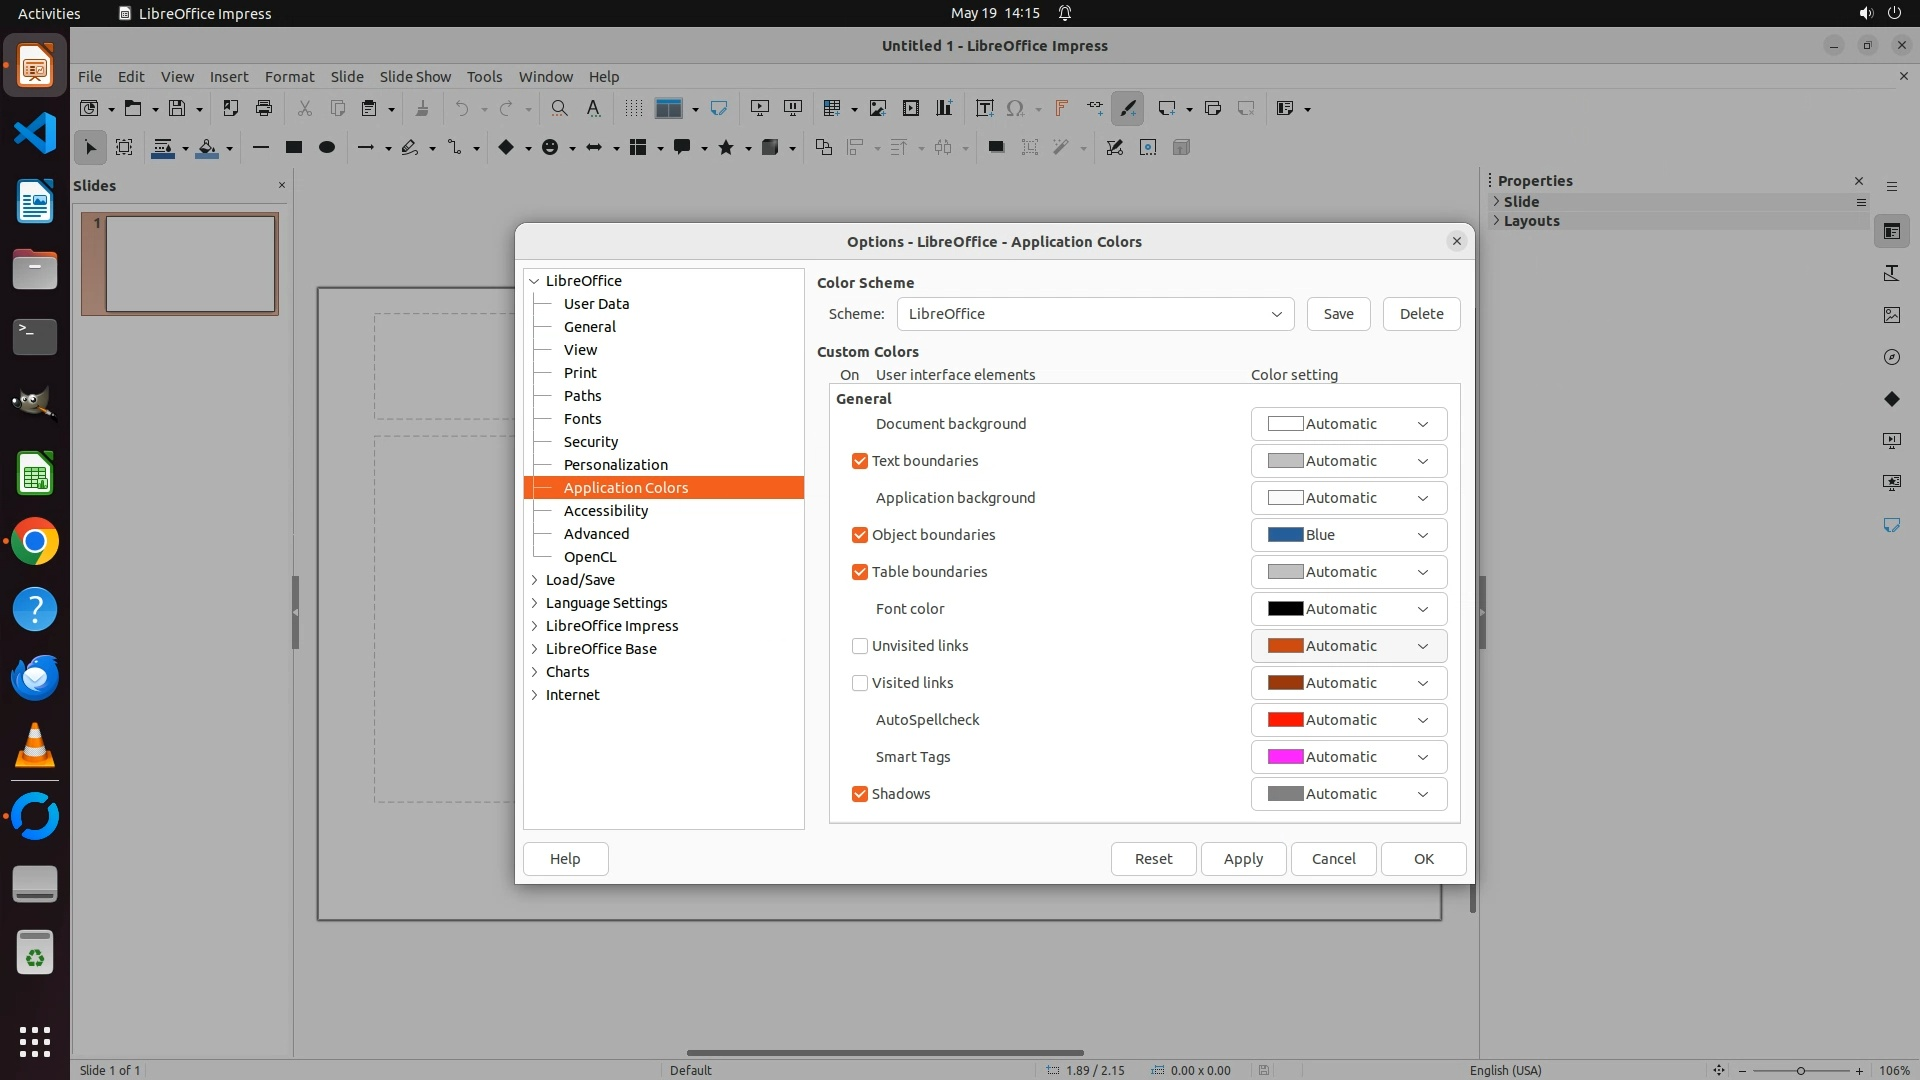Click the Print icon in toolbar
The height and width of the screenshot is (1080, 1920).
264,108
